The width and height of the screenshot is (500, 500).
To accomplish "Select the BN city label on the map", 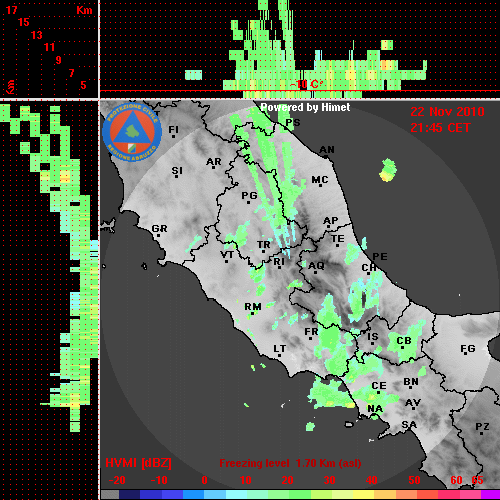I will tap(411, 382).
